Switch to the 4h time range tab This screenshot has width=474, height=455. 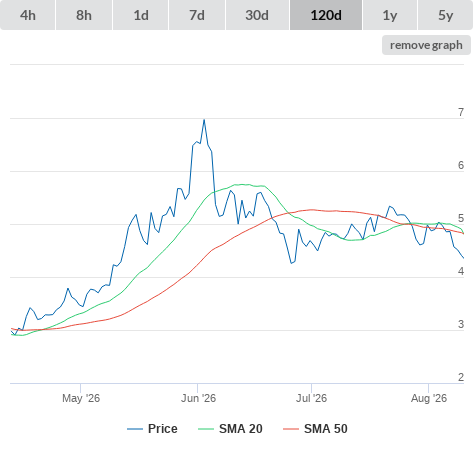[28, 15]
